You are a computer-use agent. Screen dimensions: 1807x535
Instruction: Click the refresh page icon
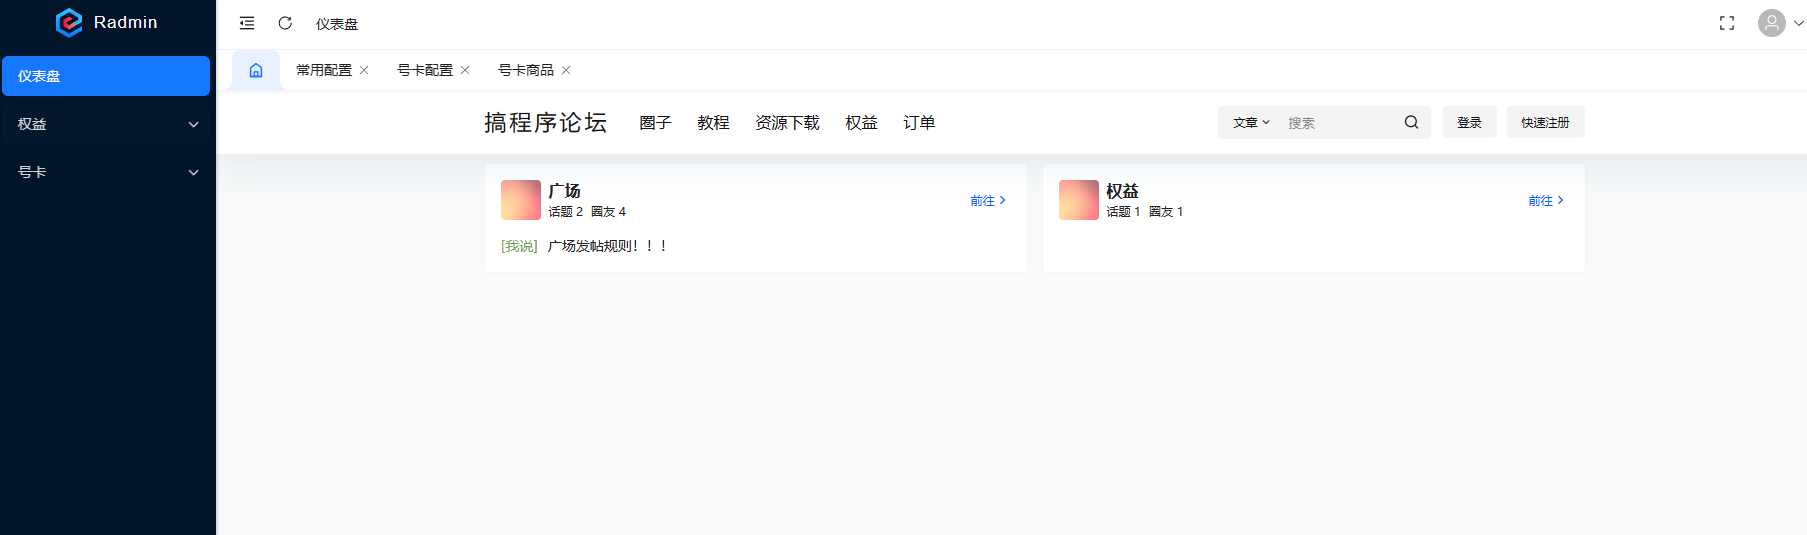click(285, 23)
